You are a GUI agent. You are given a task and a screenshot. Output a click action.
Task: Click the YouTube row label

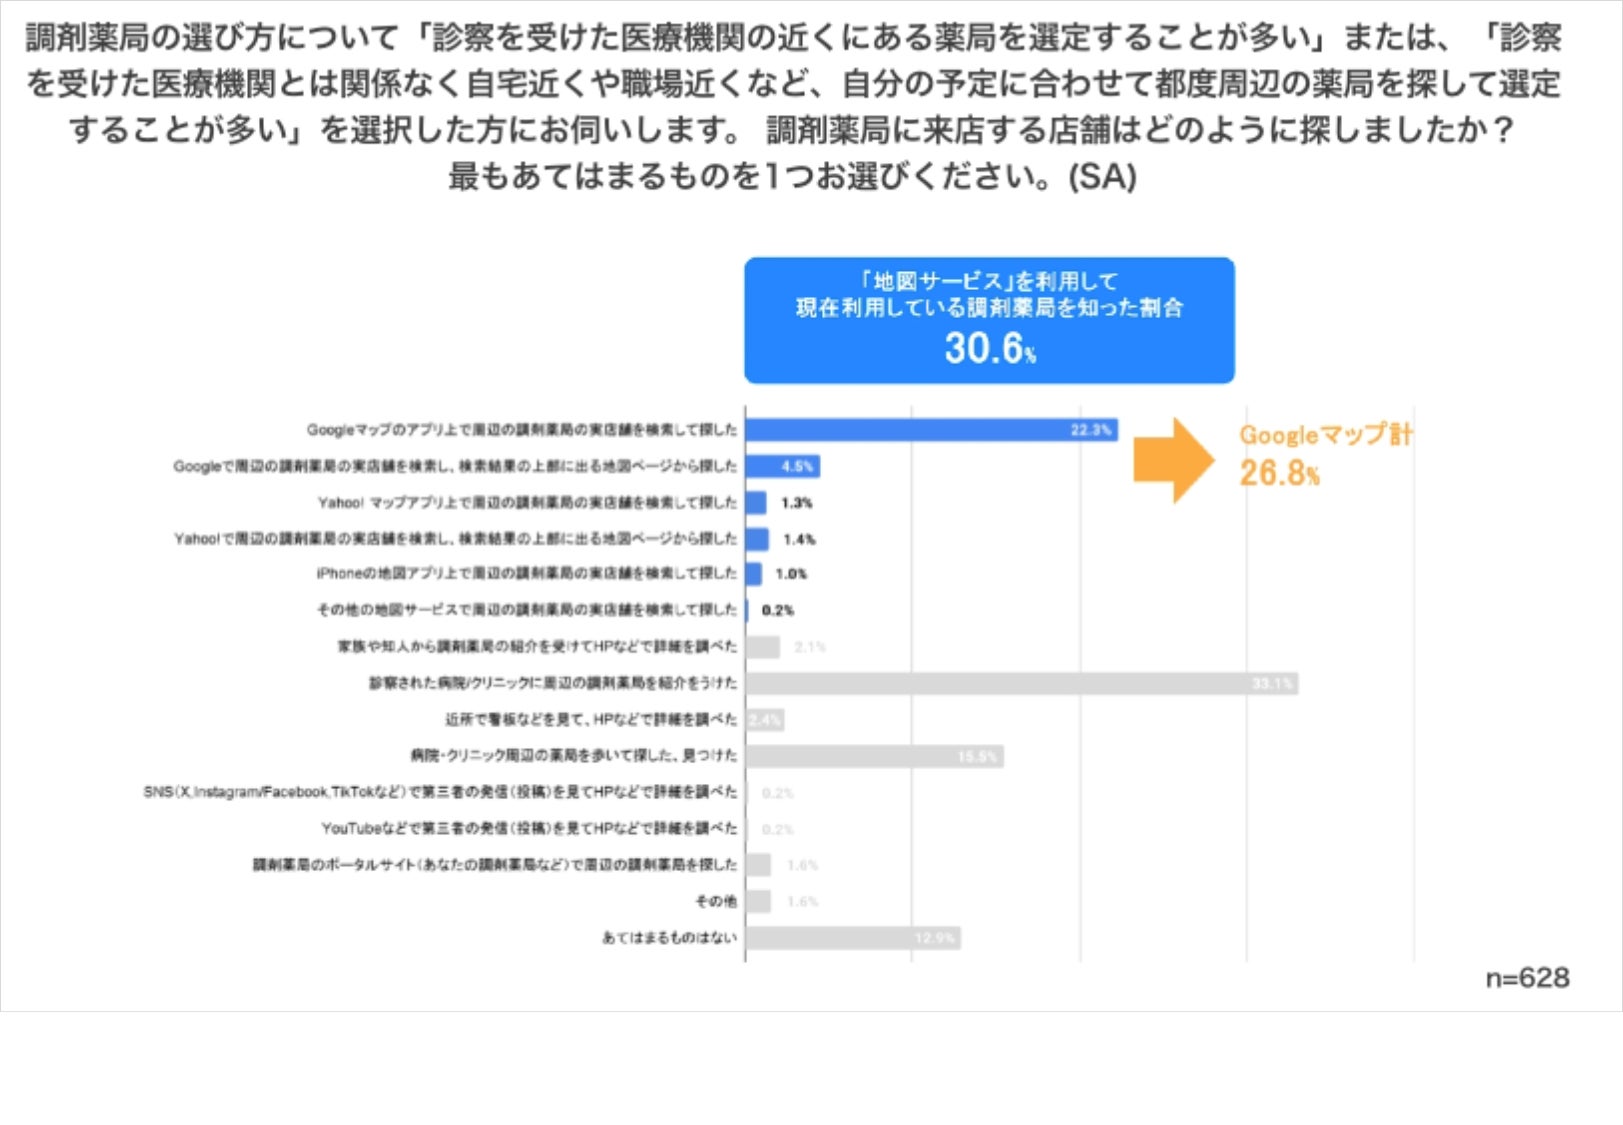tap(529, 829)
